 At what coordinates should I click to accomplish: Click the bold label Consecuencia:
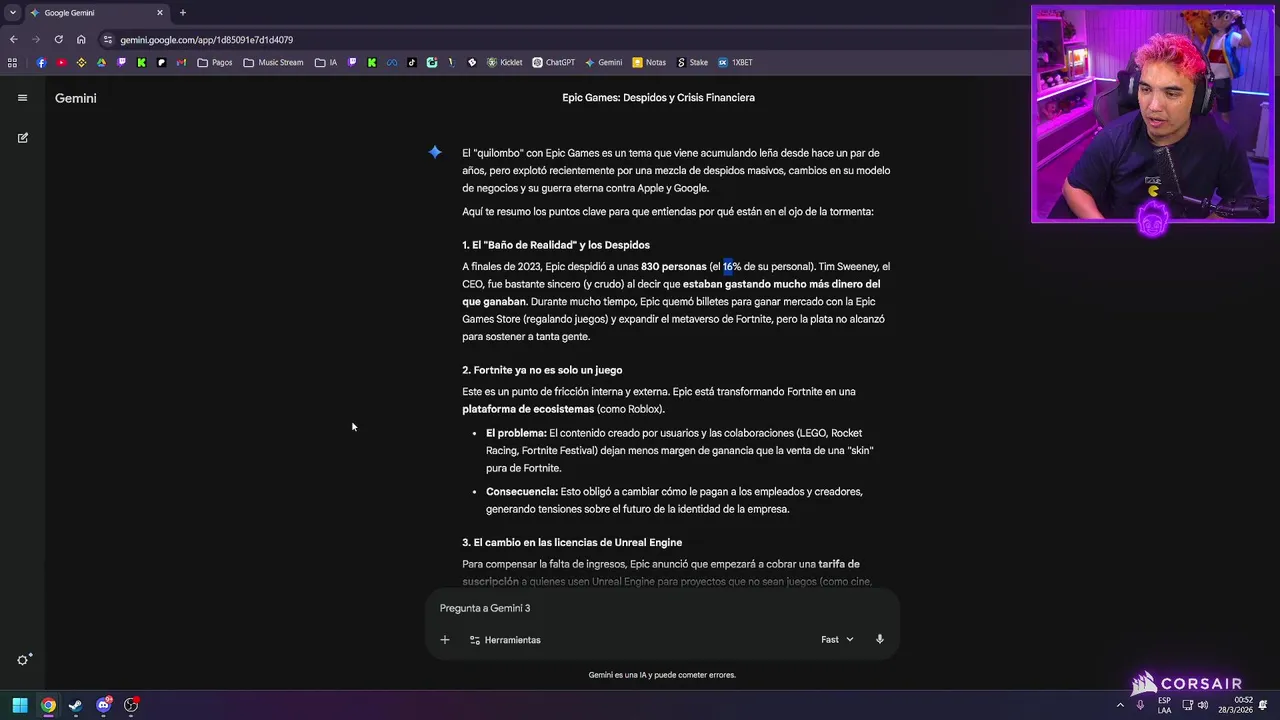click(x=522, y=492)
